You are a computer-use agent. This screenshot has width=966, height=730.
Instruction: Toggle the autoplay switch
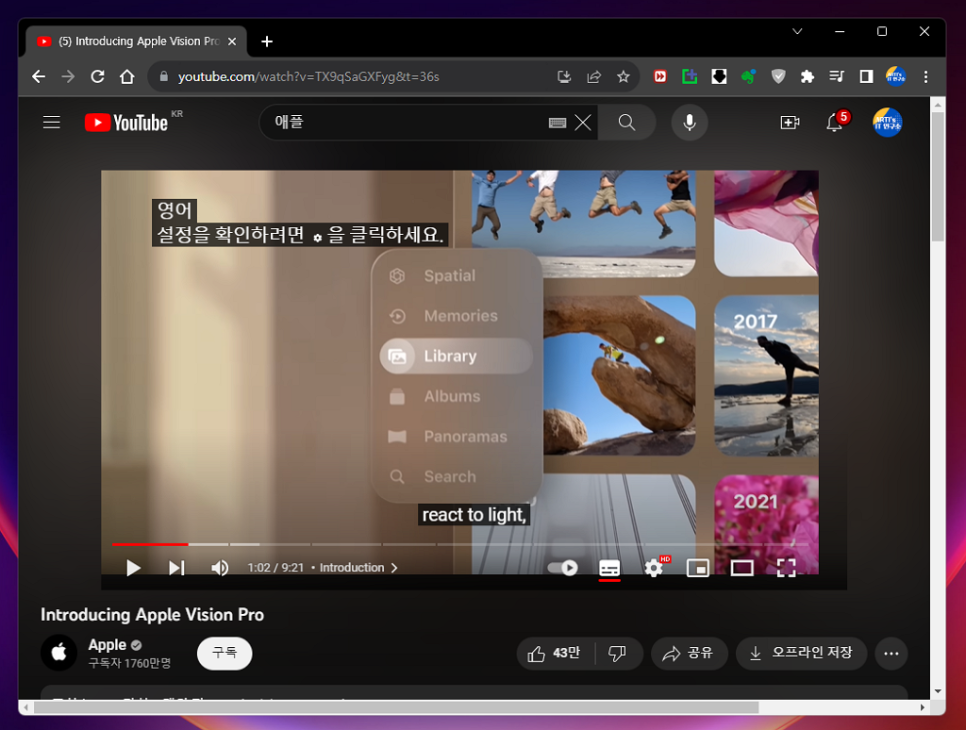tap(562, 567)
